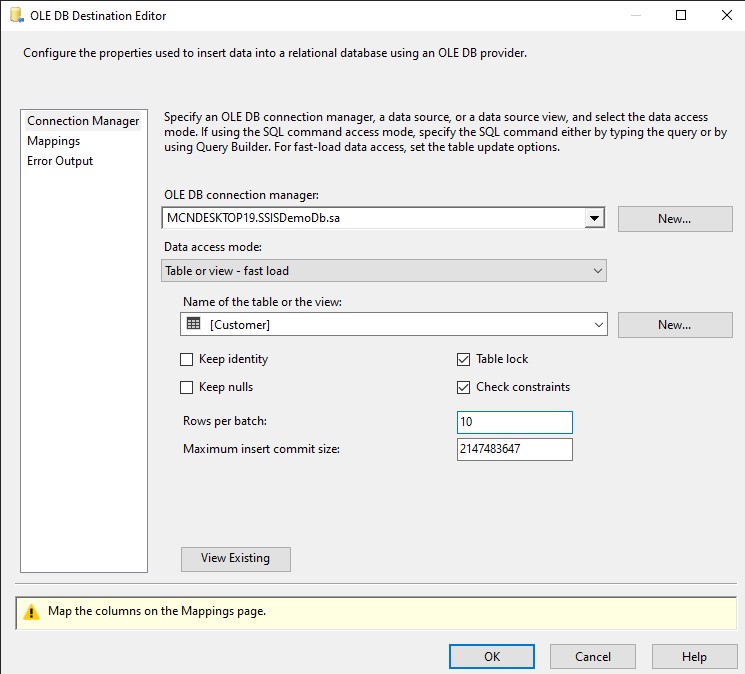Click the Maximum insert commit size field
This screenshot has width=745, height=674.
515,449
